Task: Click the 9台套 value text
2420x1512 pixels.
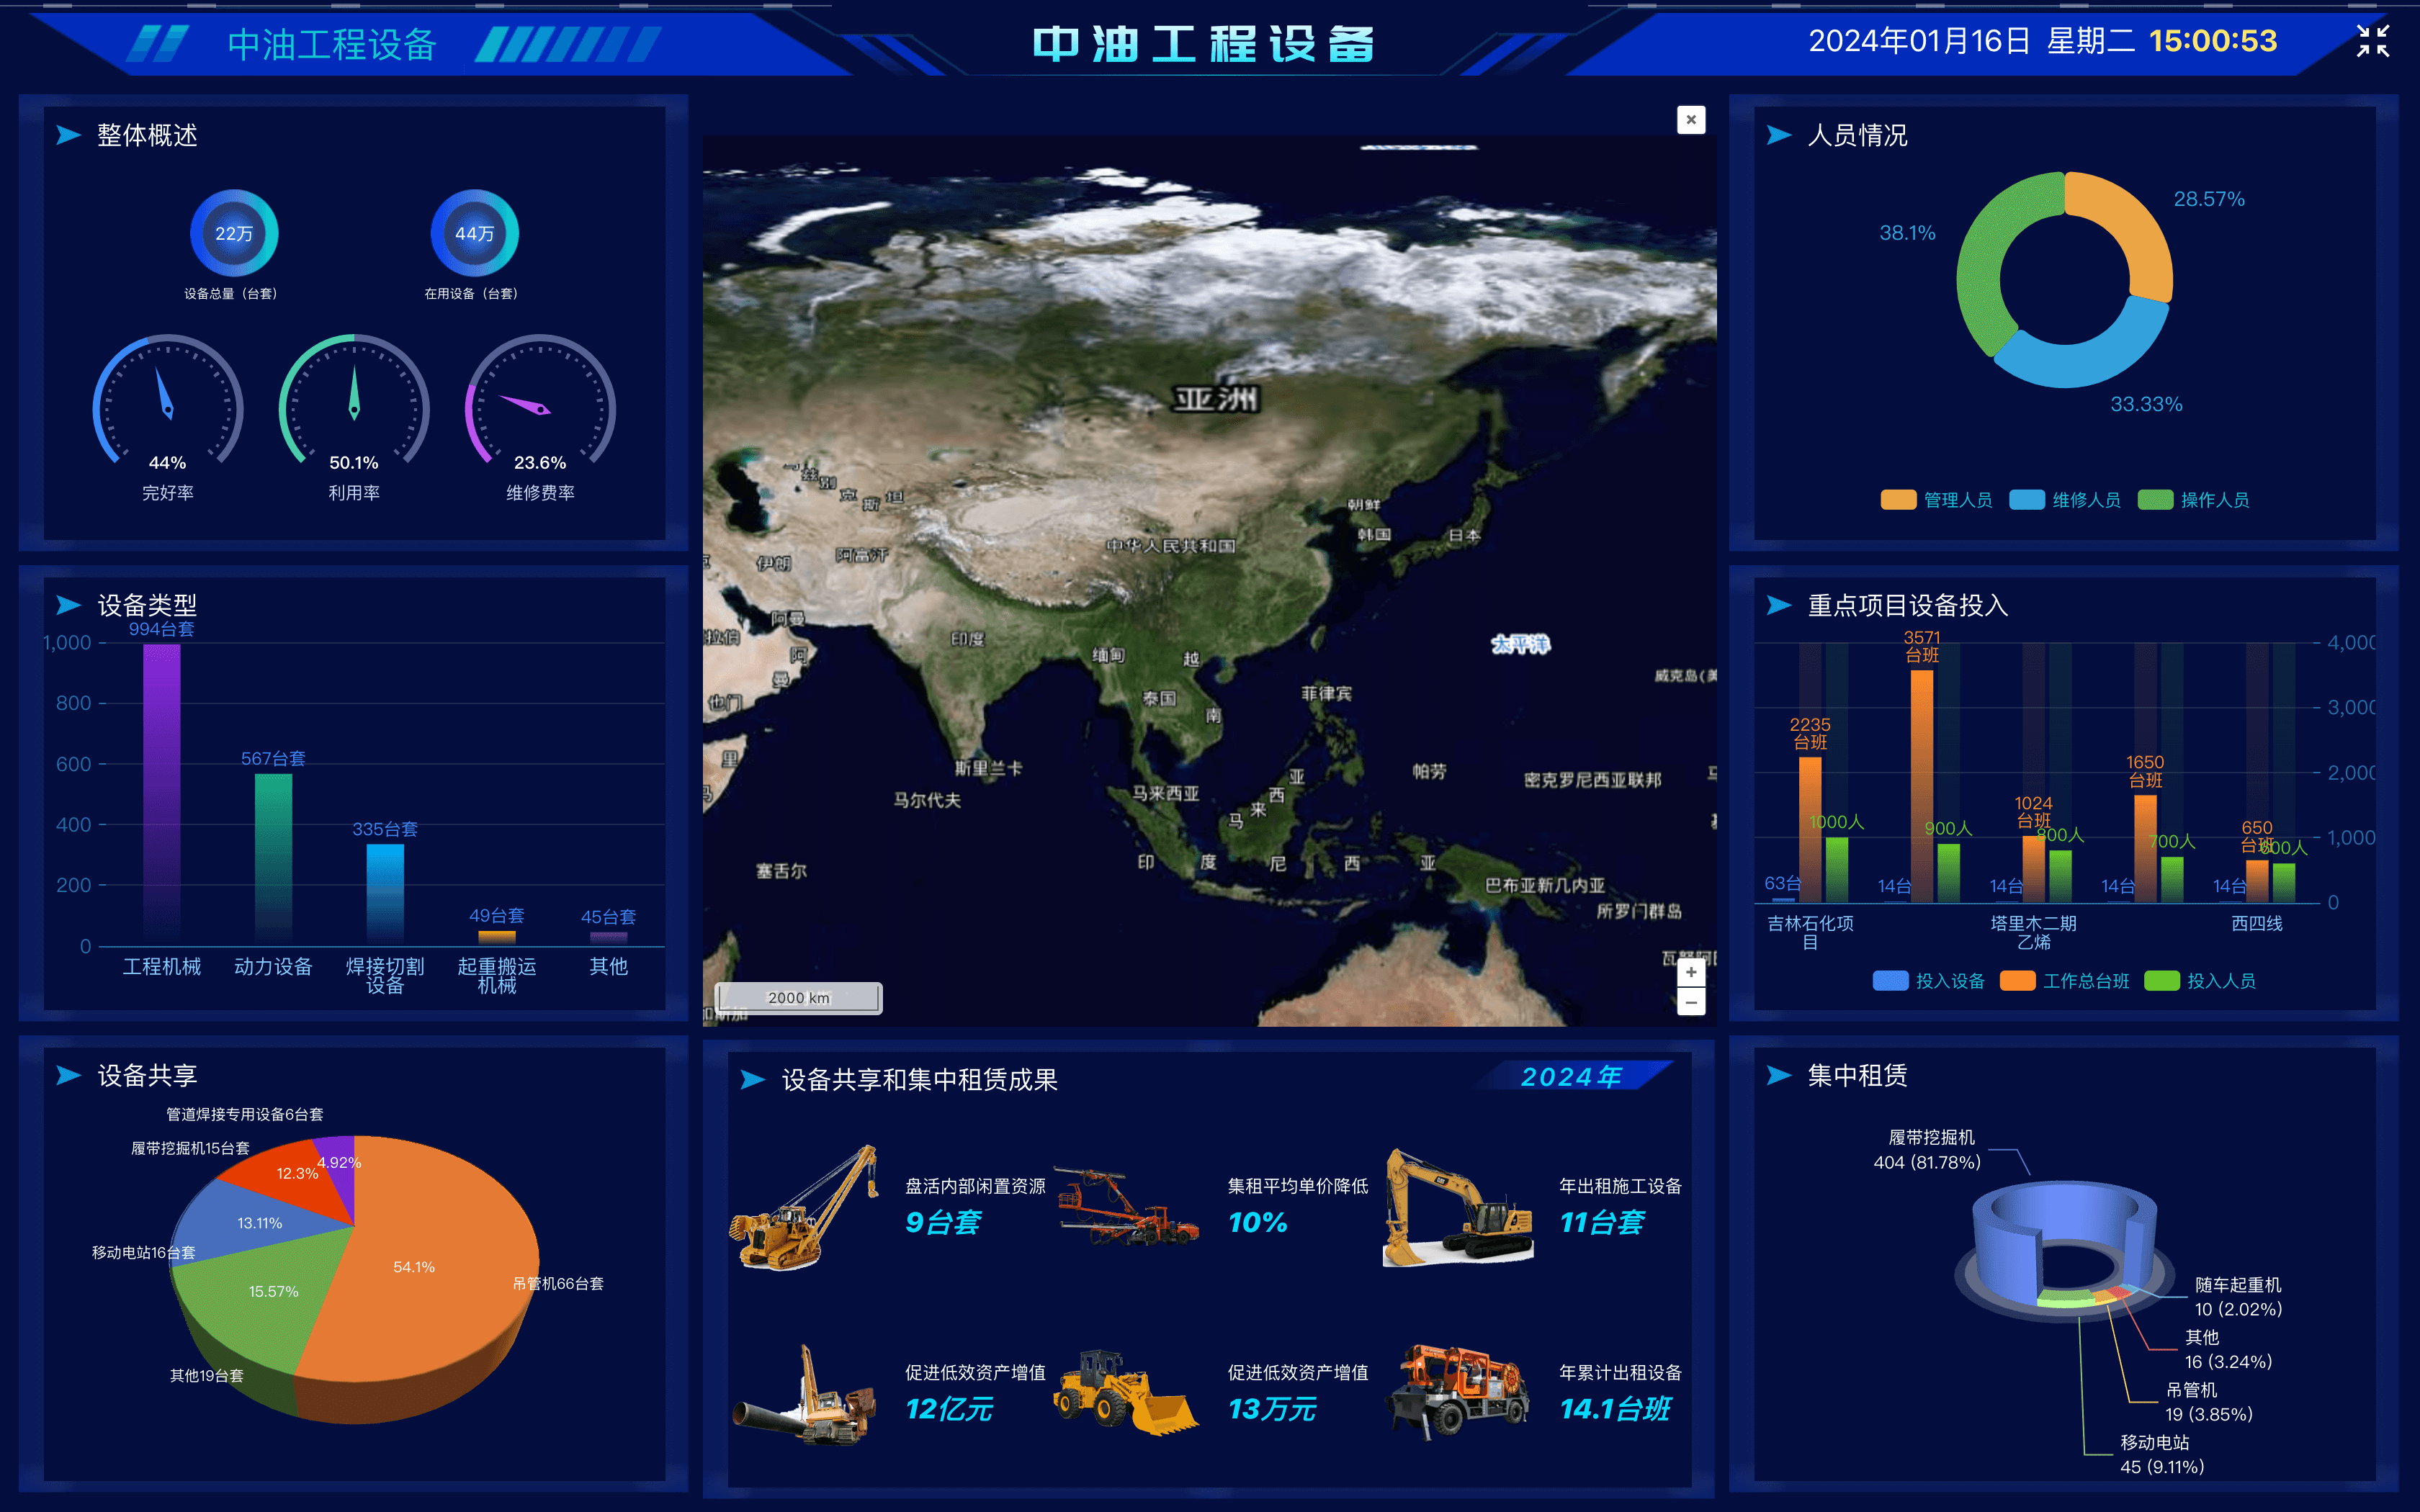Action: pyautogui.click(x=943, y=1222)
